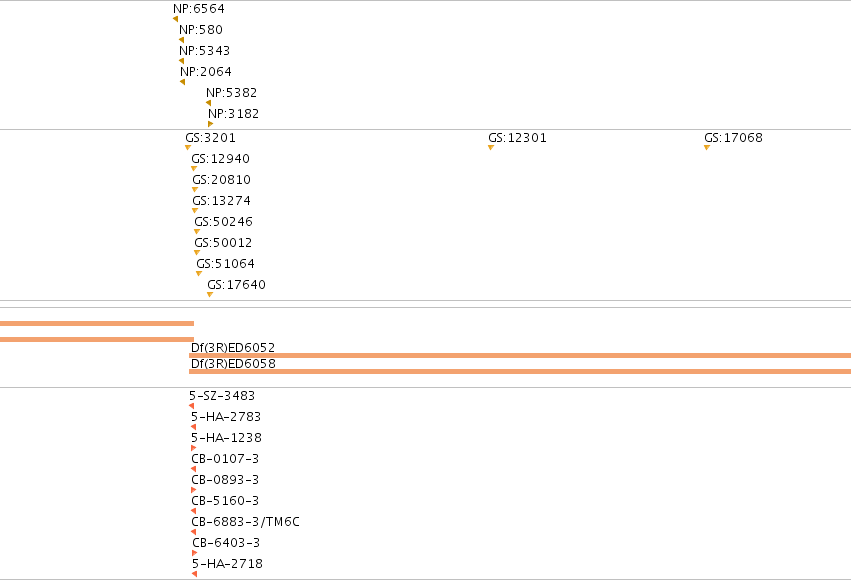This screenshot has width=851, height=580.
Task: Open the 5-SZ-3483 label
Action: (x=222, y=396)
